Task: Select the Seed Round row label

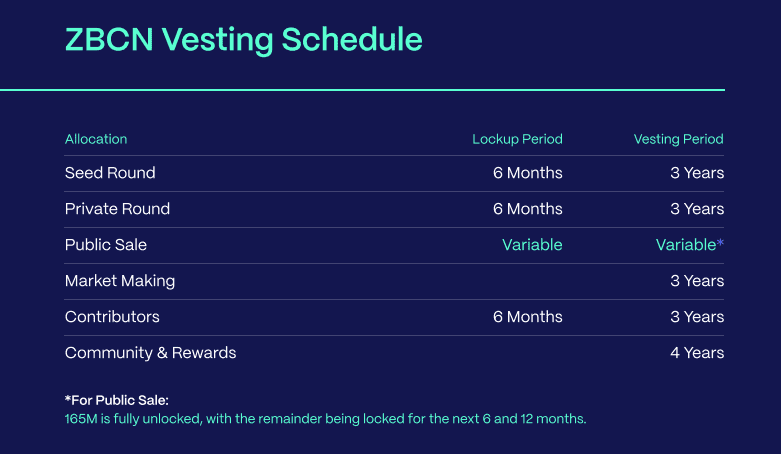Action: 110,173
